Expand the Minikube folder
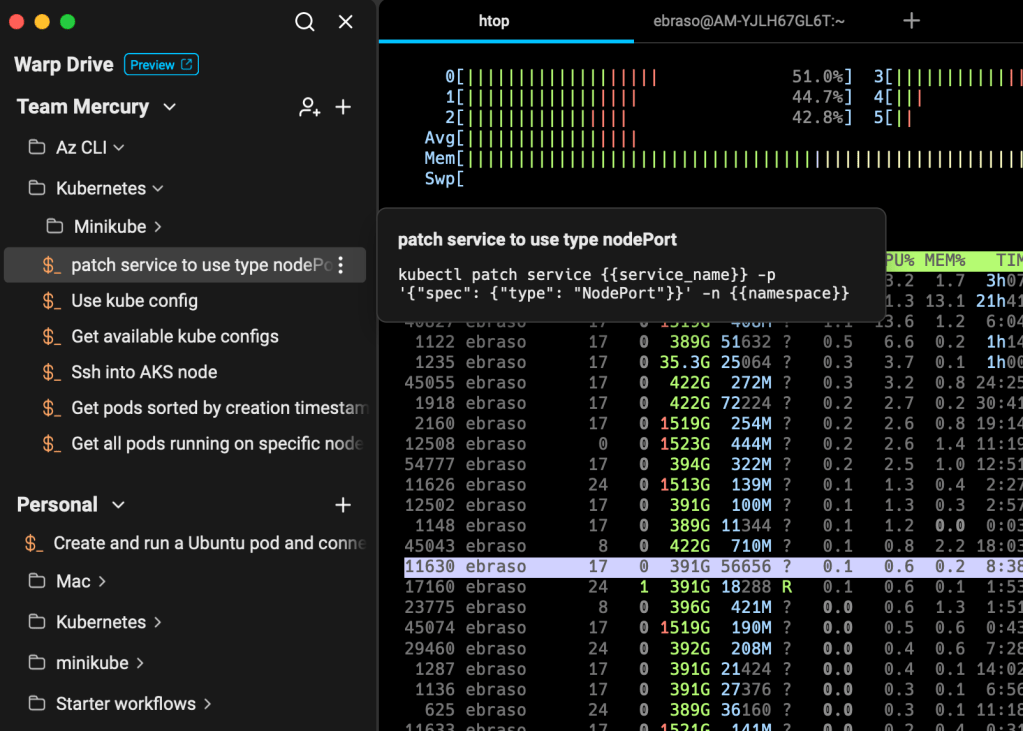Viewport: 1023px width, 731px height. coord(158,227)
